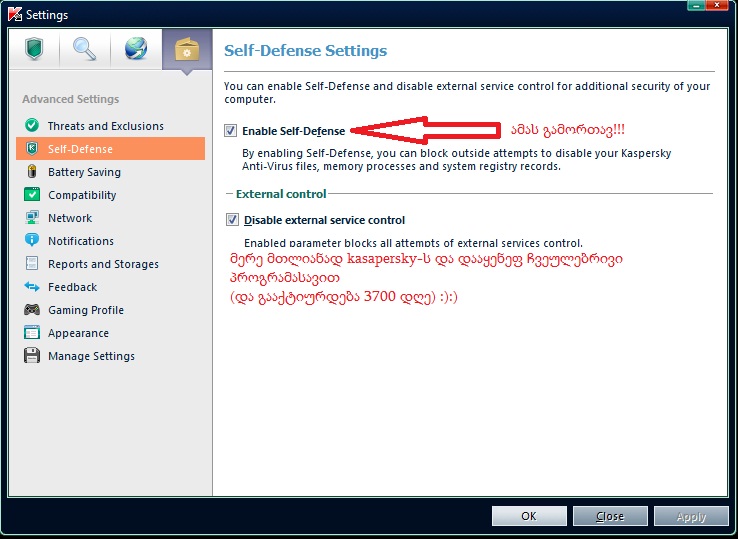Click the Enable Self-Defense label text

point(294,131)
